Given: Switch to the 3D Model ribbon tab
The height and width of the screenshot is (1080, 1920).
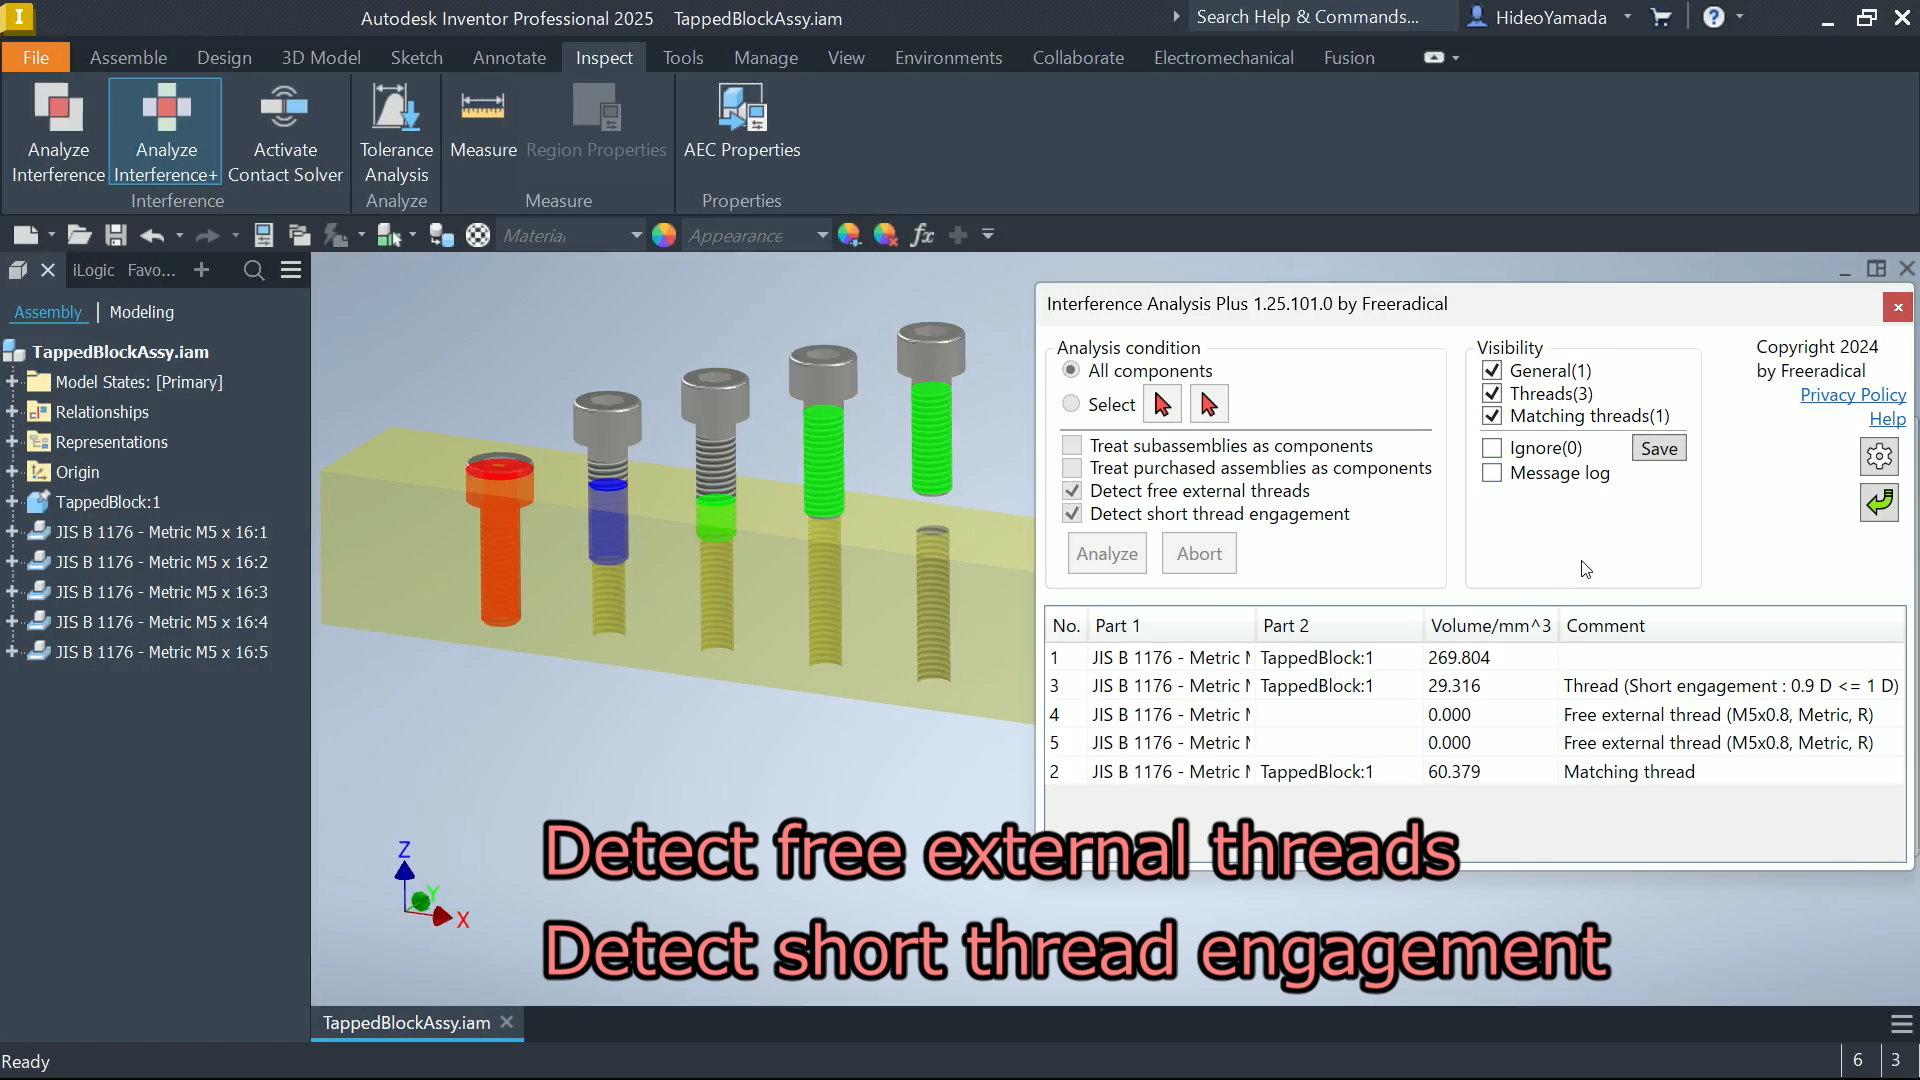Looking at the screenshot, I should 320,58.
